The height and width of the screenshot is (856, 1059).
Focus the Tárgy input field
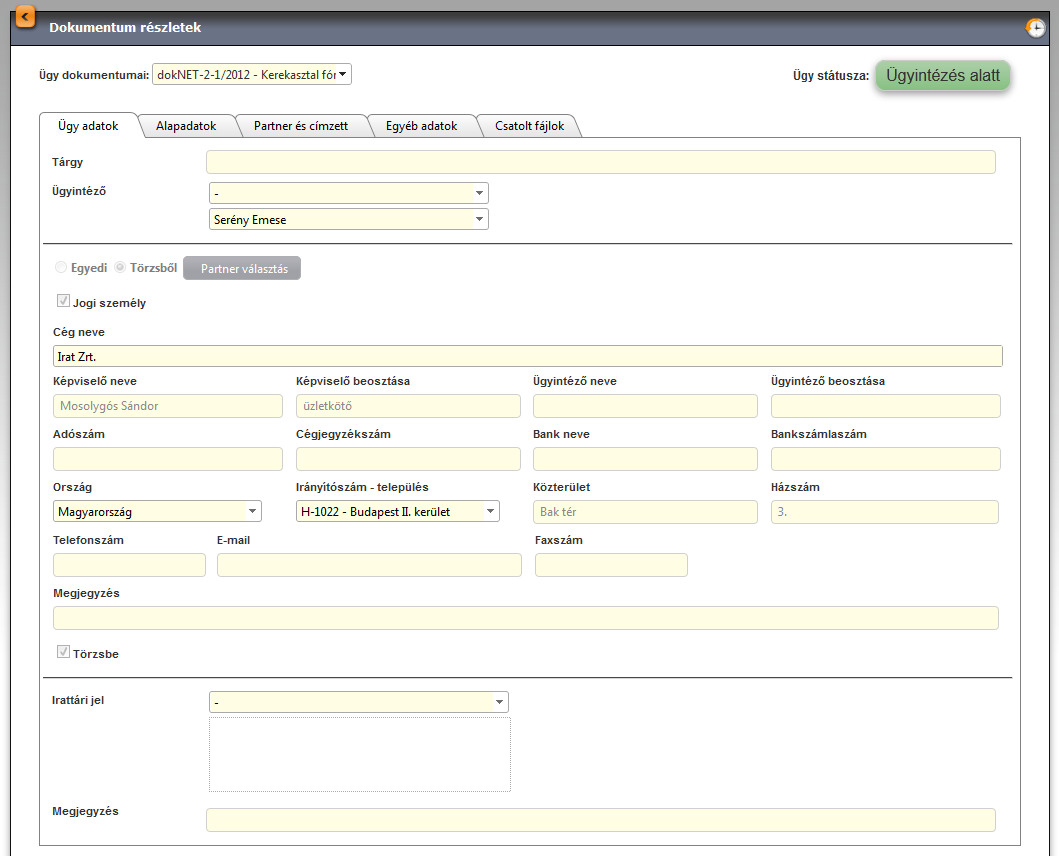600,162
